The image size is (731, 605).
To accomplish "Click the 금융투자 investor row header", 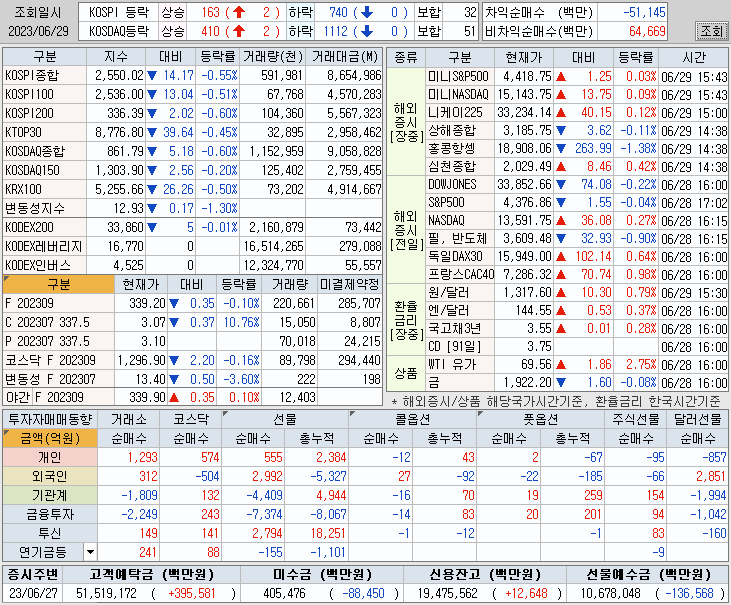I will (50, 515).
